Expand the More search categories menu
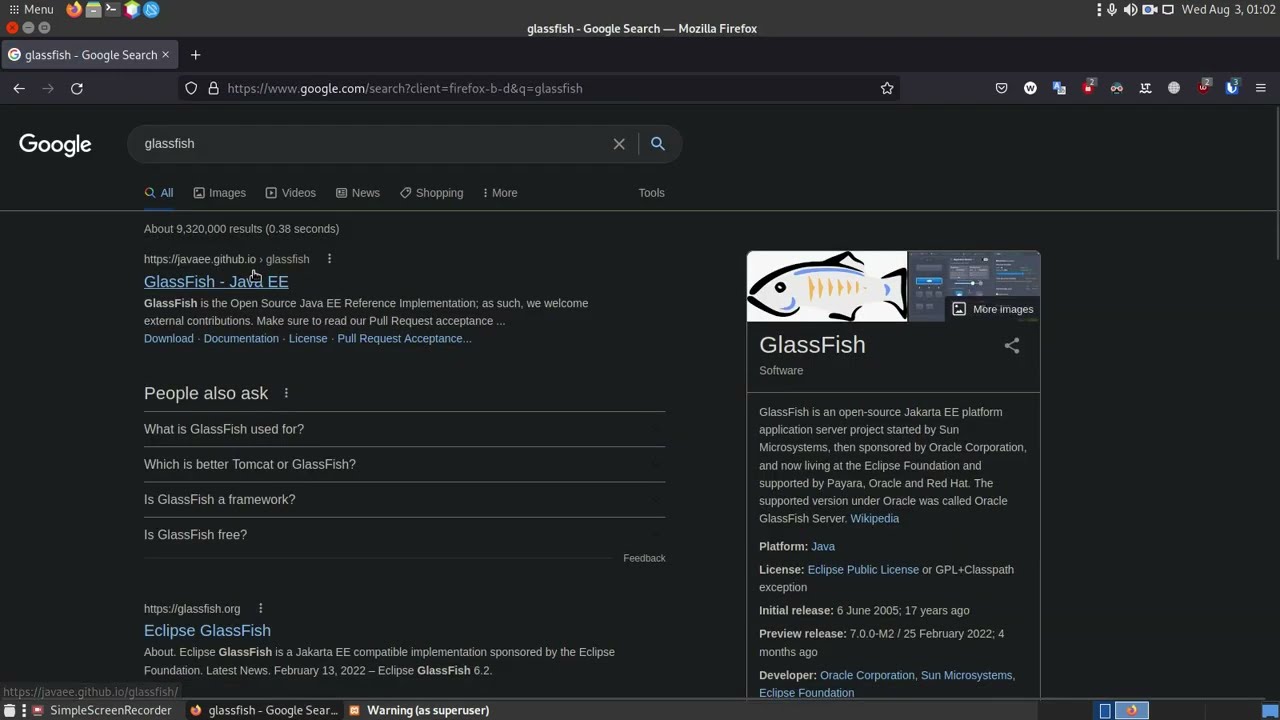Screen dimensions: 1280x720 pos(500,193)
